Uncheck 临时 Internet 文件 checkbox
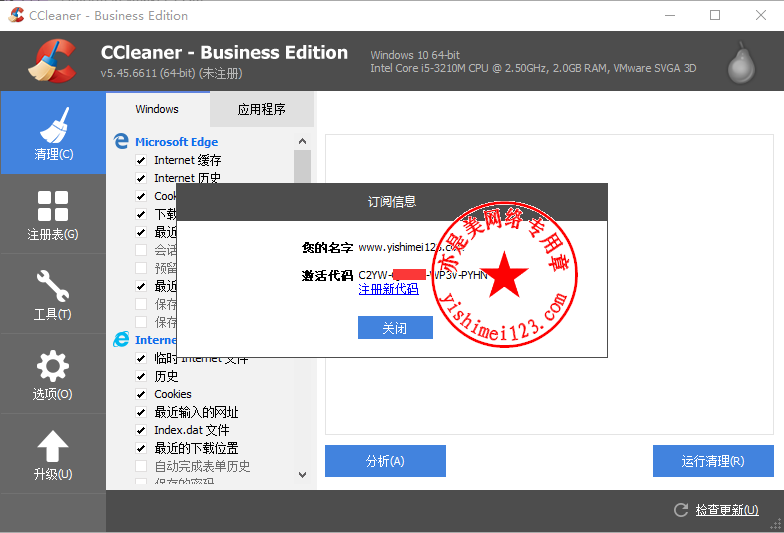This screenshot has width=784, height=533. [141, 358]
